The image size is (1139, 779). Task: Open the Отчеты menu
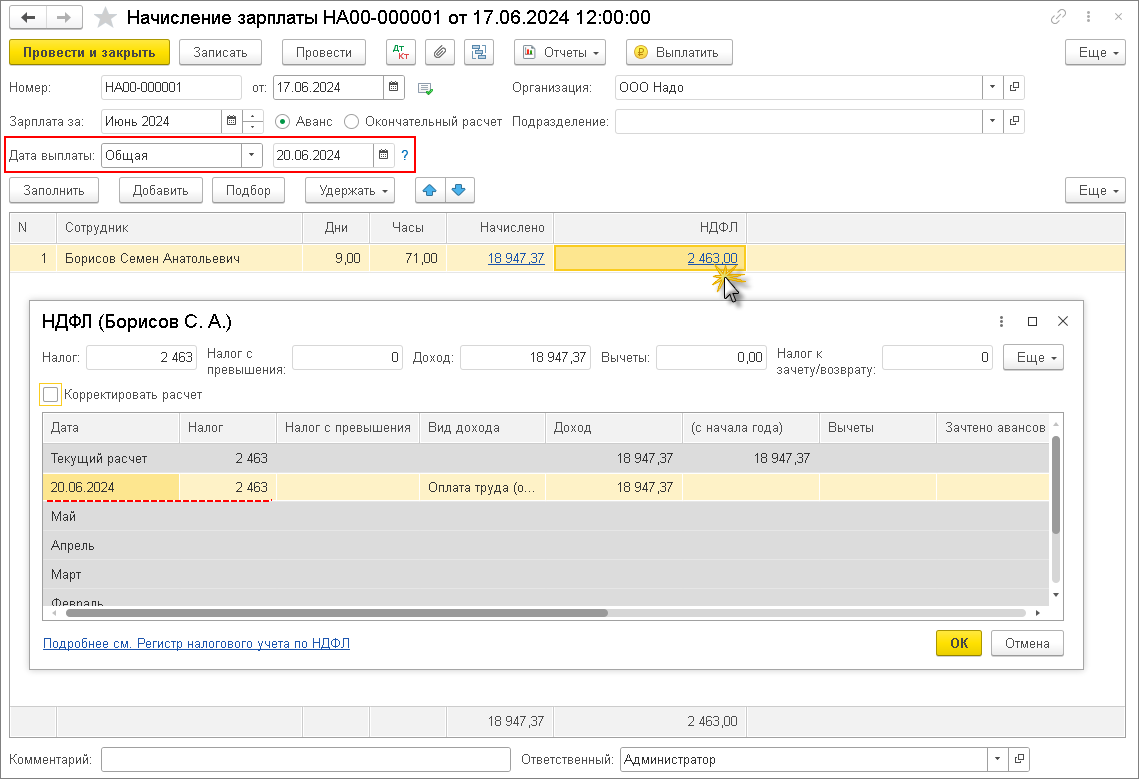click(560, 52)
